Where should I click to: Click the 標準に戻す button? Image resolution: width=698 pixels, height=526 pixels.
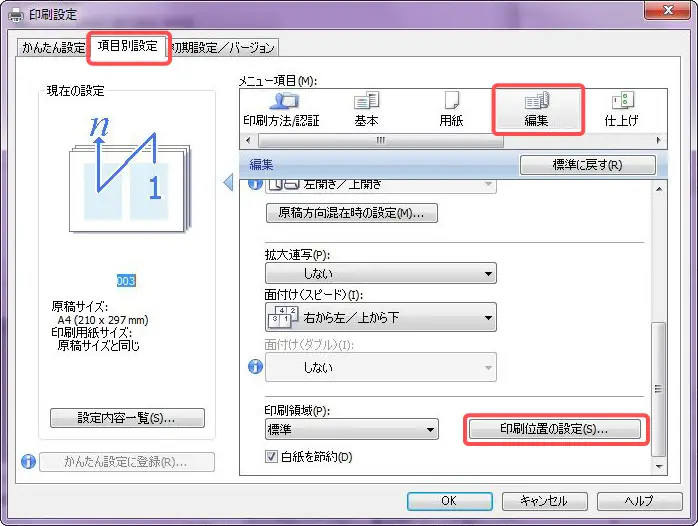pos(588,165)
